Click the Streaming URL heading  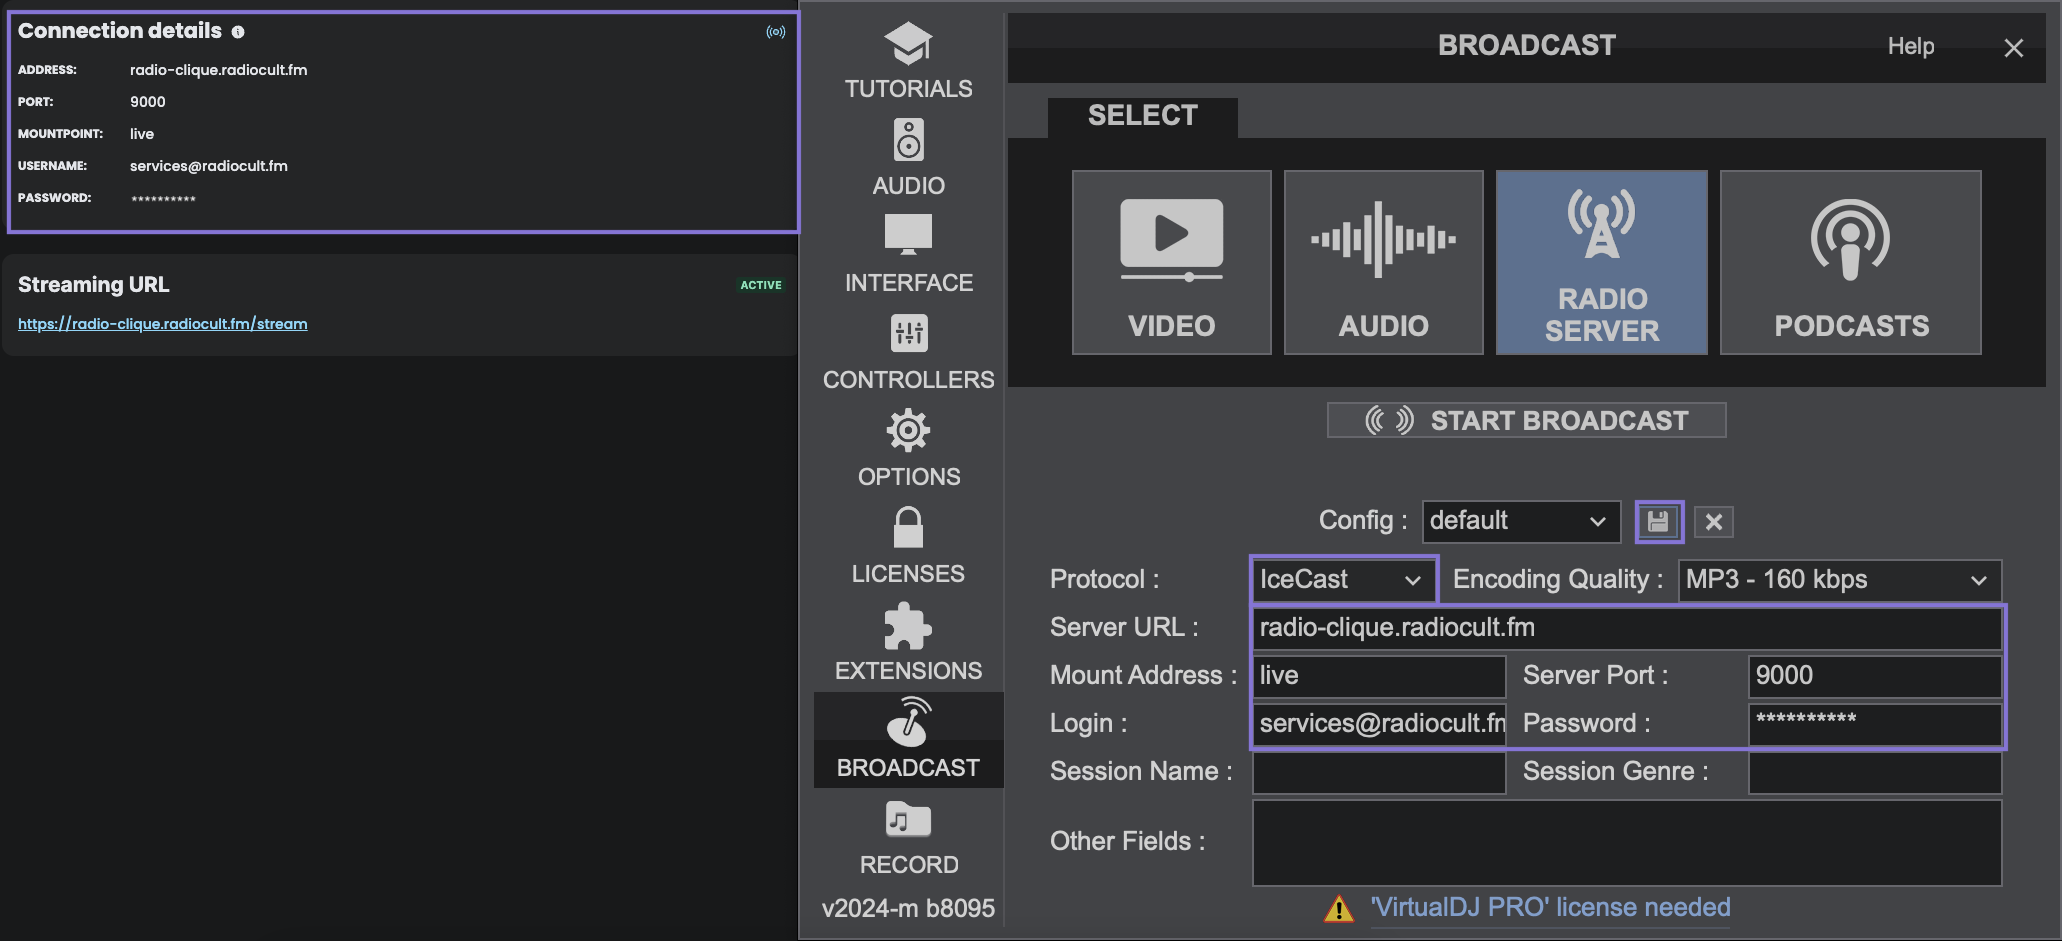(x=94, y=285)
